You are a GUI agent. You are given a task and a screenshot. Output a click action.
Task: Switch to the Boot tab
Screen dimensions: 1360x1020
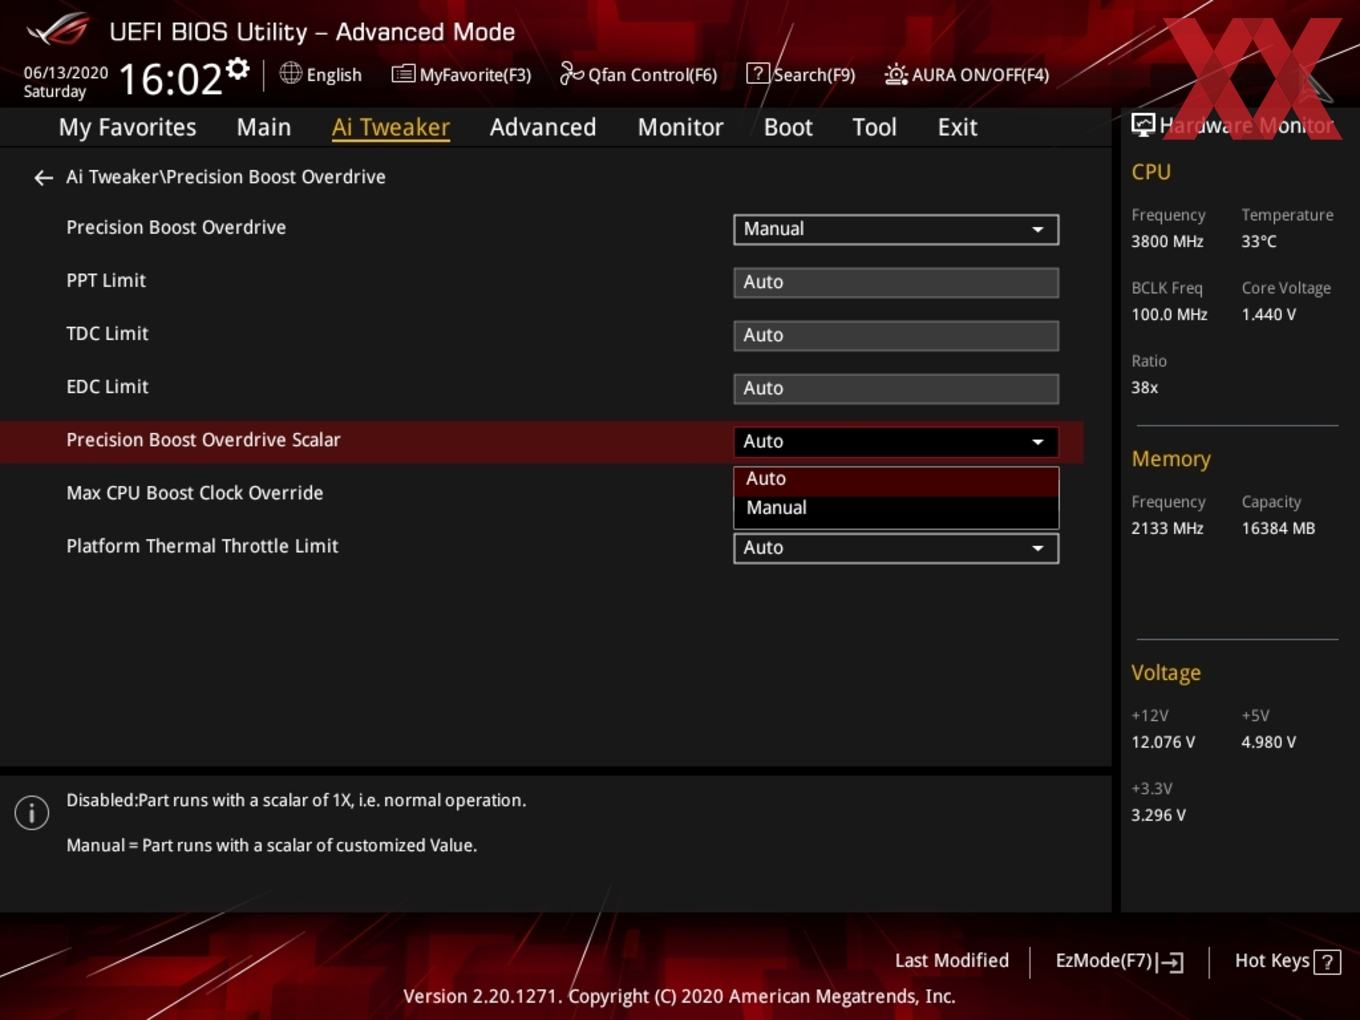point(788,127)
